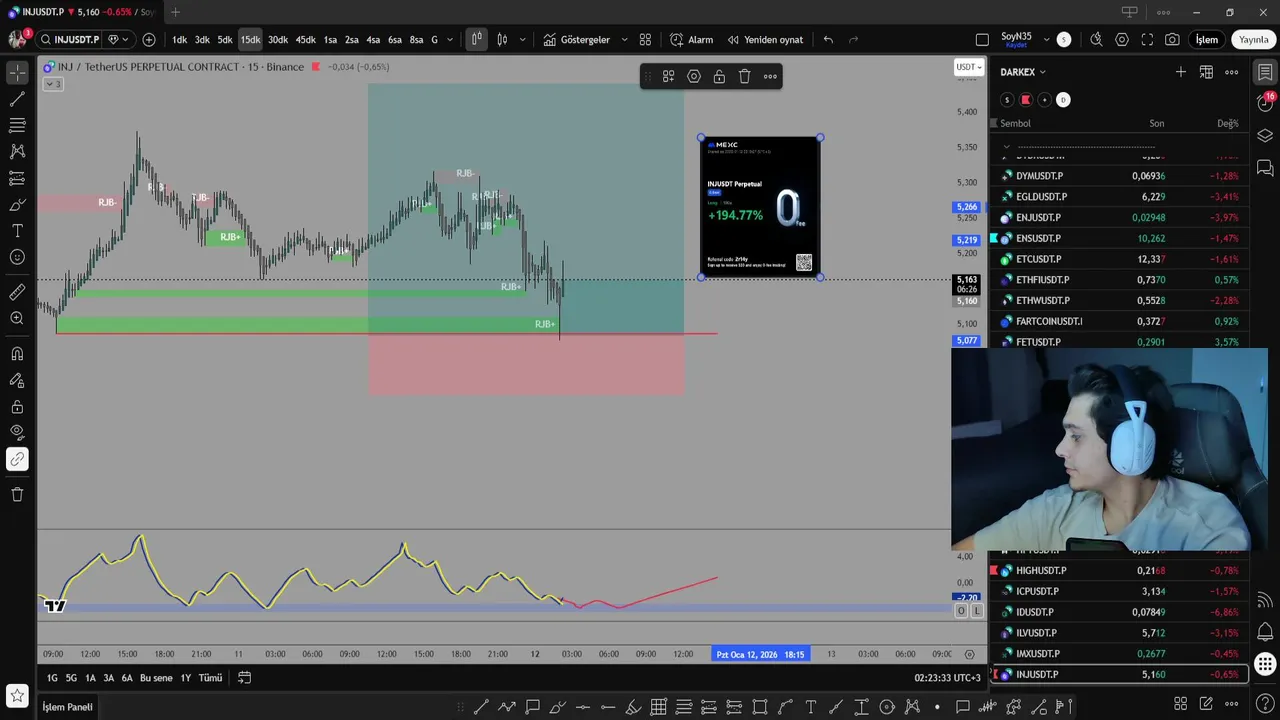Click the 02:23:33 UTC+3 timezone clock
This screenshot has width=1280, height=720.
(x=947, y=678)
